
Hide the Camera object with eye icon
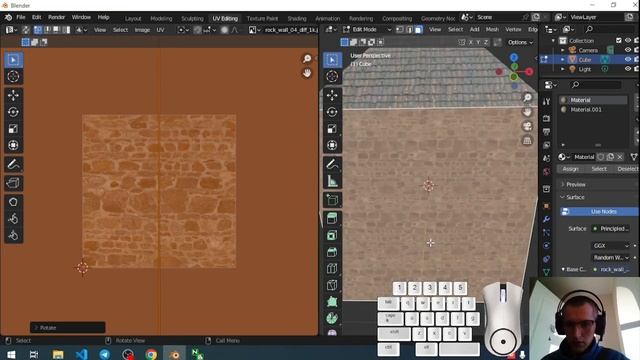pyautogui.click(x=628, y=50)
